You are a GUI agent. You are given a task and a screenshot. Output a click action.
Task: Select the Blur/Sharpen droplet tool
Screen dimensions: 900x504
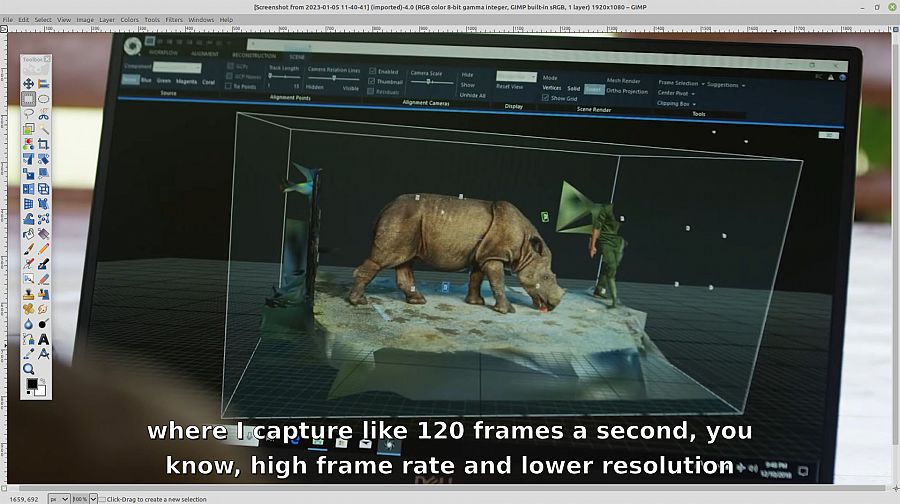pyautogui.click(x=28, y=324)
